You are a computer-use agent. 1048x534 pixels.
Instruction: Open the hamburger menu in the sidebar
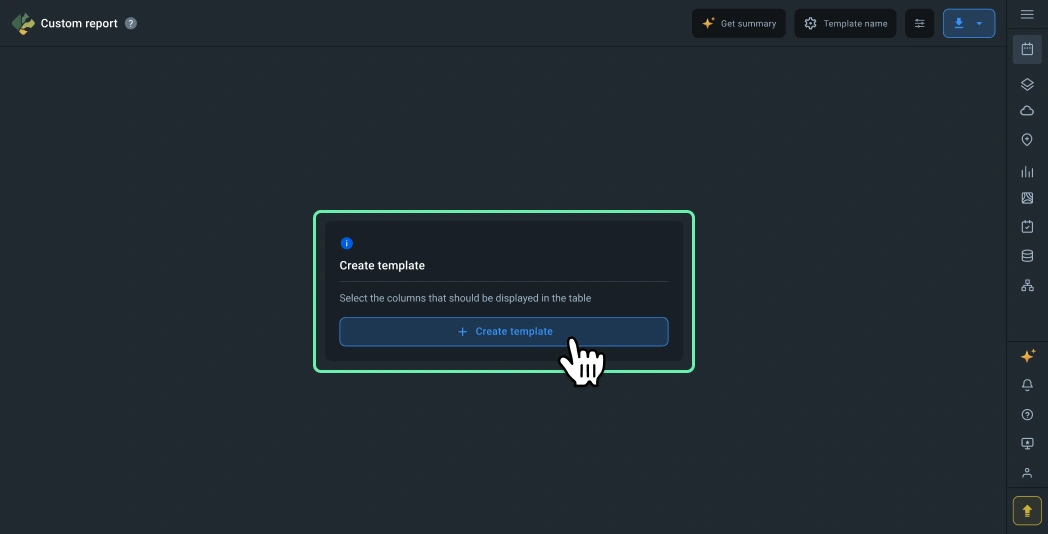click(1027, 14)
